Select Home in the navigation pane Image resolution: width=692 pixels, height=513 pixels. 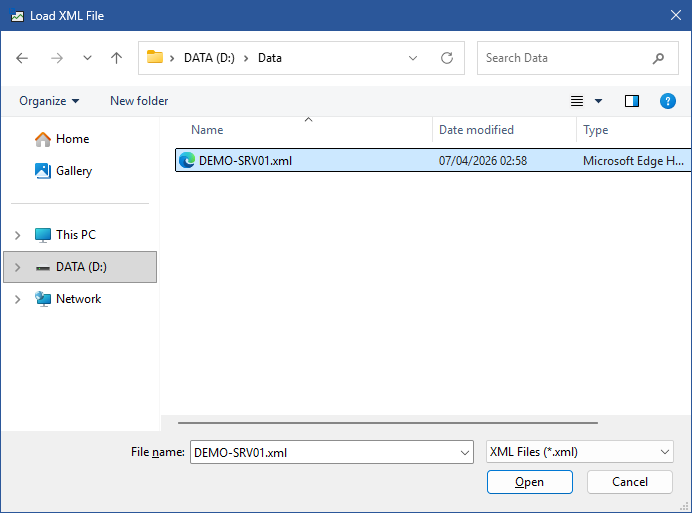tap(72, 139)
